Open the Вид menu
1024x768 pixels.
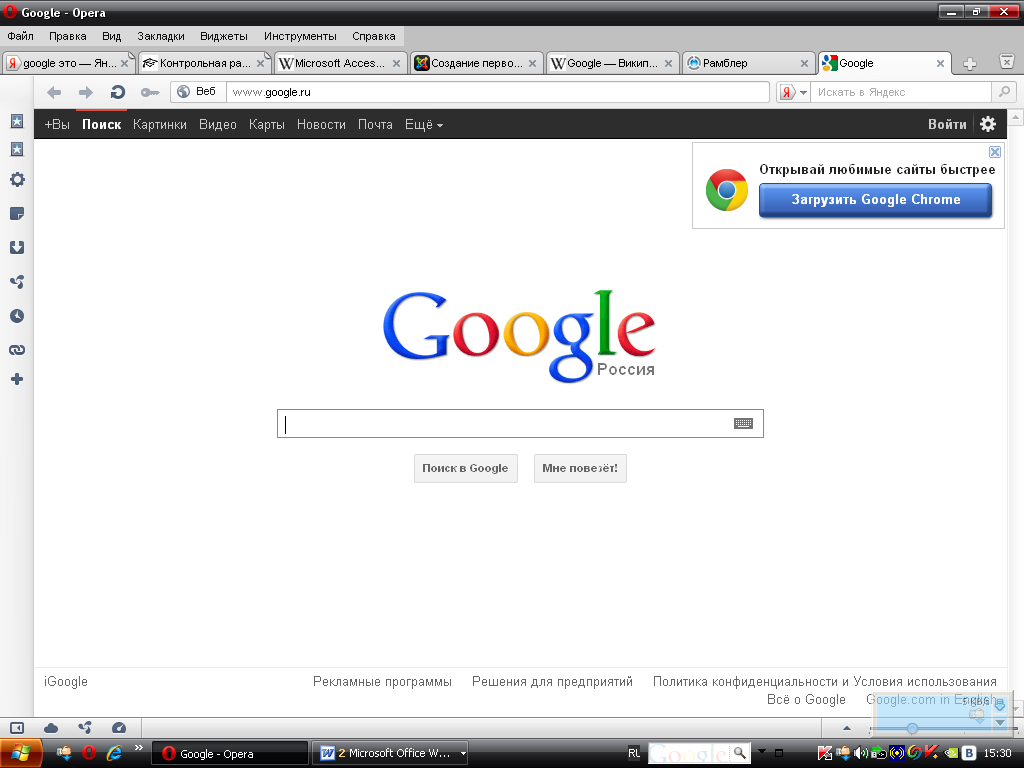tap(112, 36)
